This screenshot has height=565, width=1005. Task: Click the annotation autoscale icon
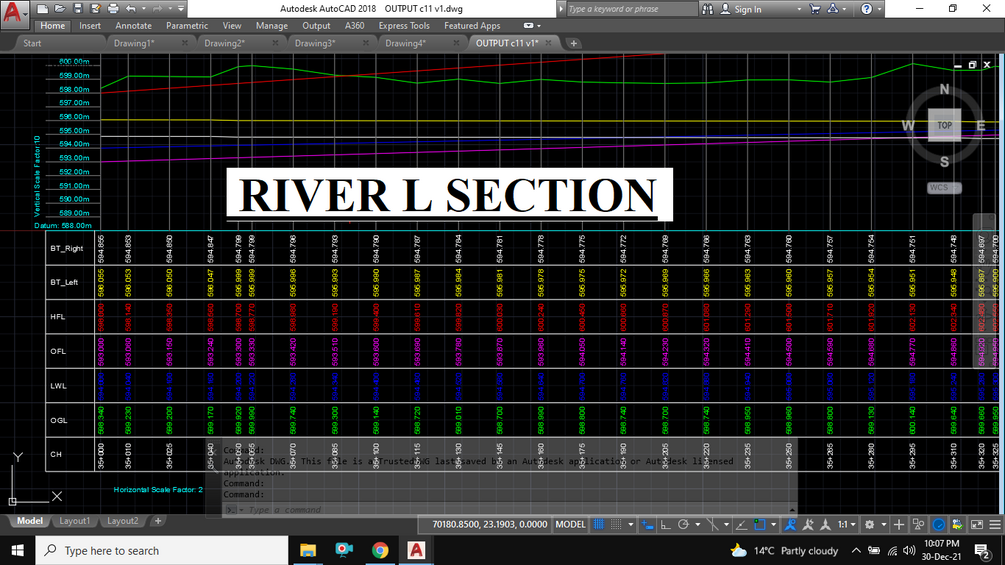tap(808, 525)
